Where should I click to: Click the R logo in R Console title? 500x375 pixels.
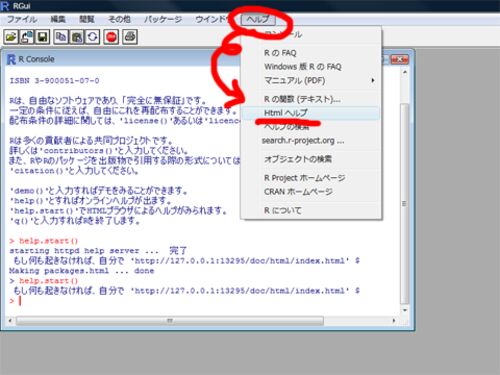(x=11, y=59)
